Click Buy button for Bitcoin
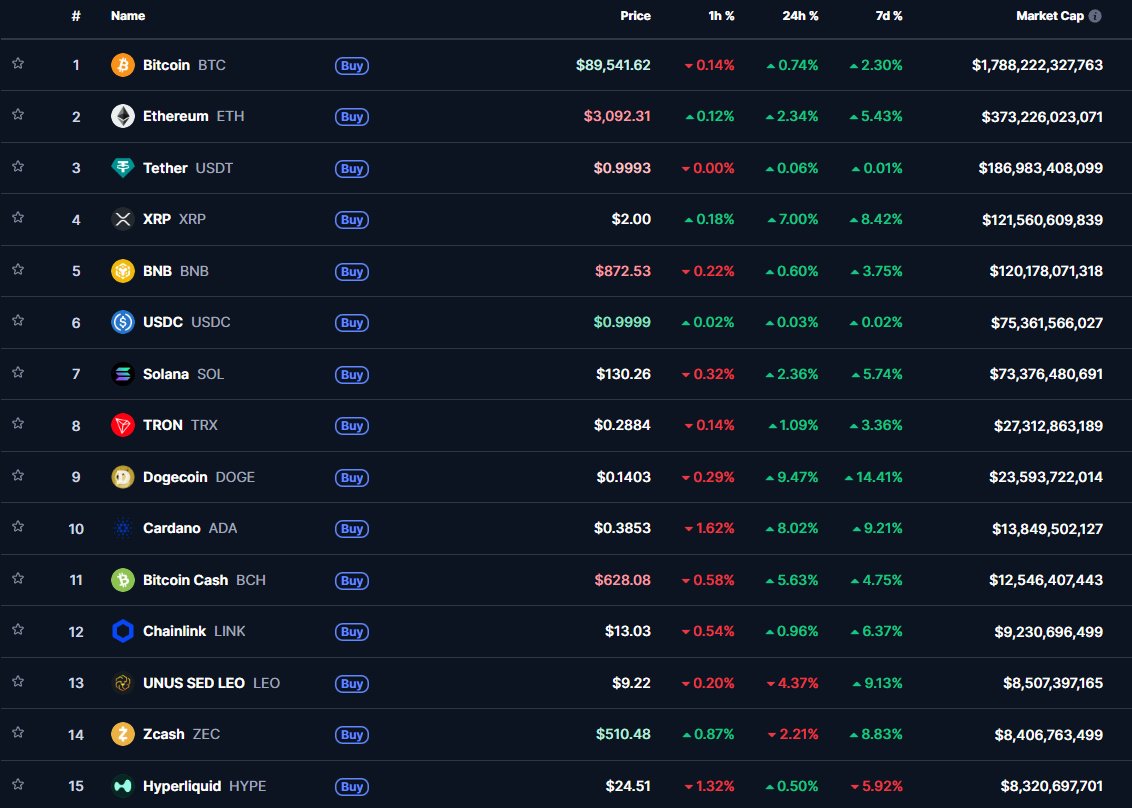The width and height of the screenshot is (1132, 808). 352,66
